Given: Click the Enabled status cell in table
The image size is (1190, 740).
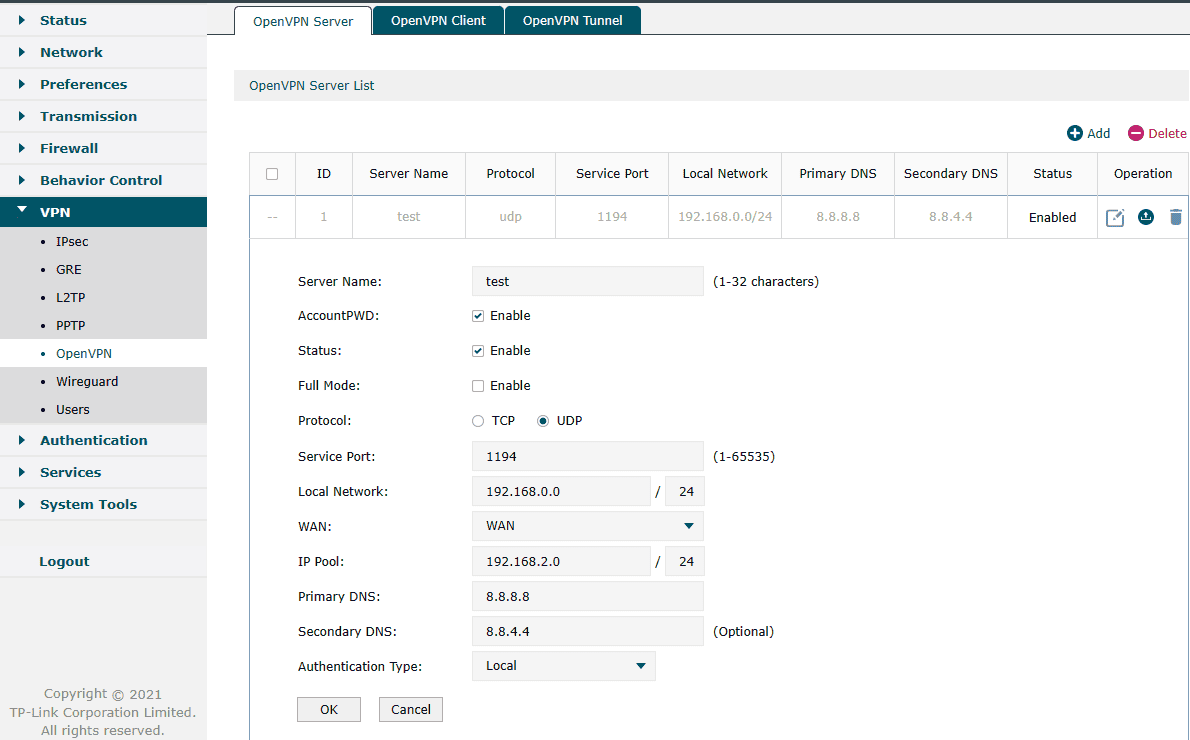Looking at the screenshot, I should [1052, 217].
